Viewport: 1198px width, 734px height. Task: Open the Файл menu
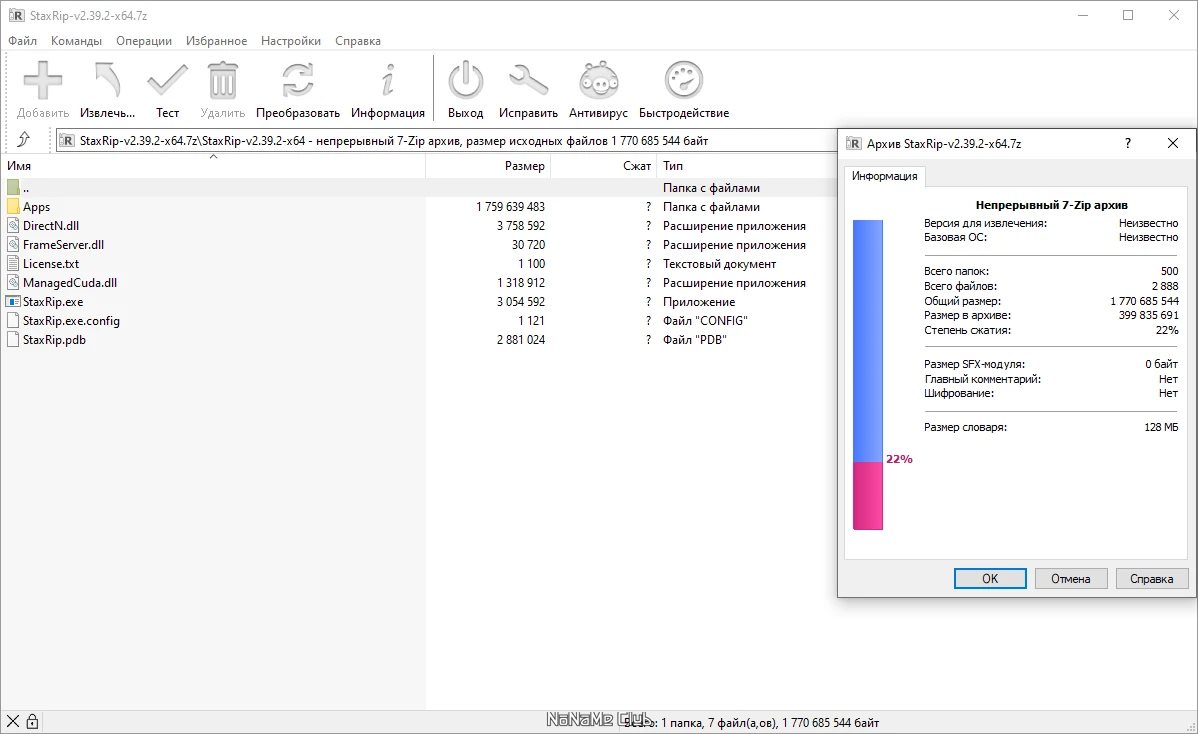[22, 41]
